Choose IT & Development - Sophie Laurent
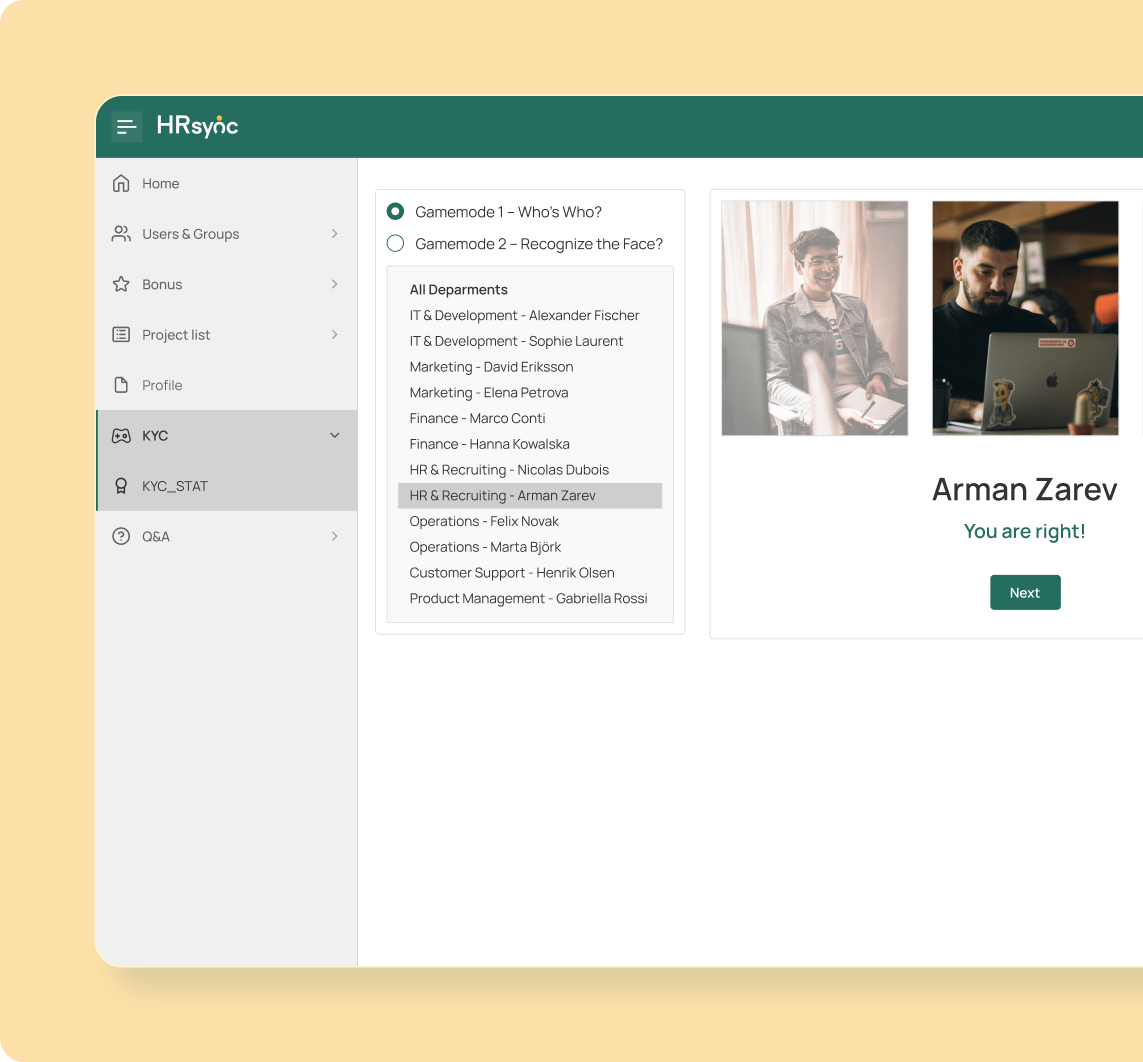 [530, 341]
